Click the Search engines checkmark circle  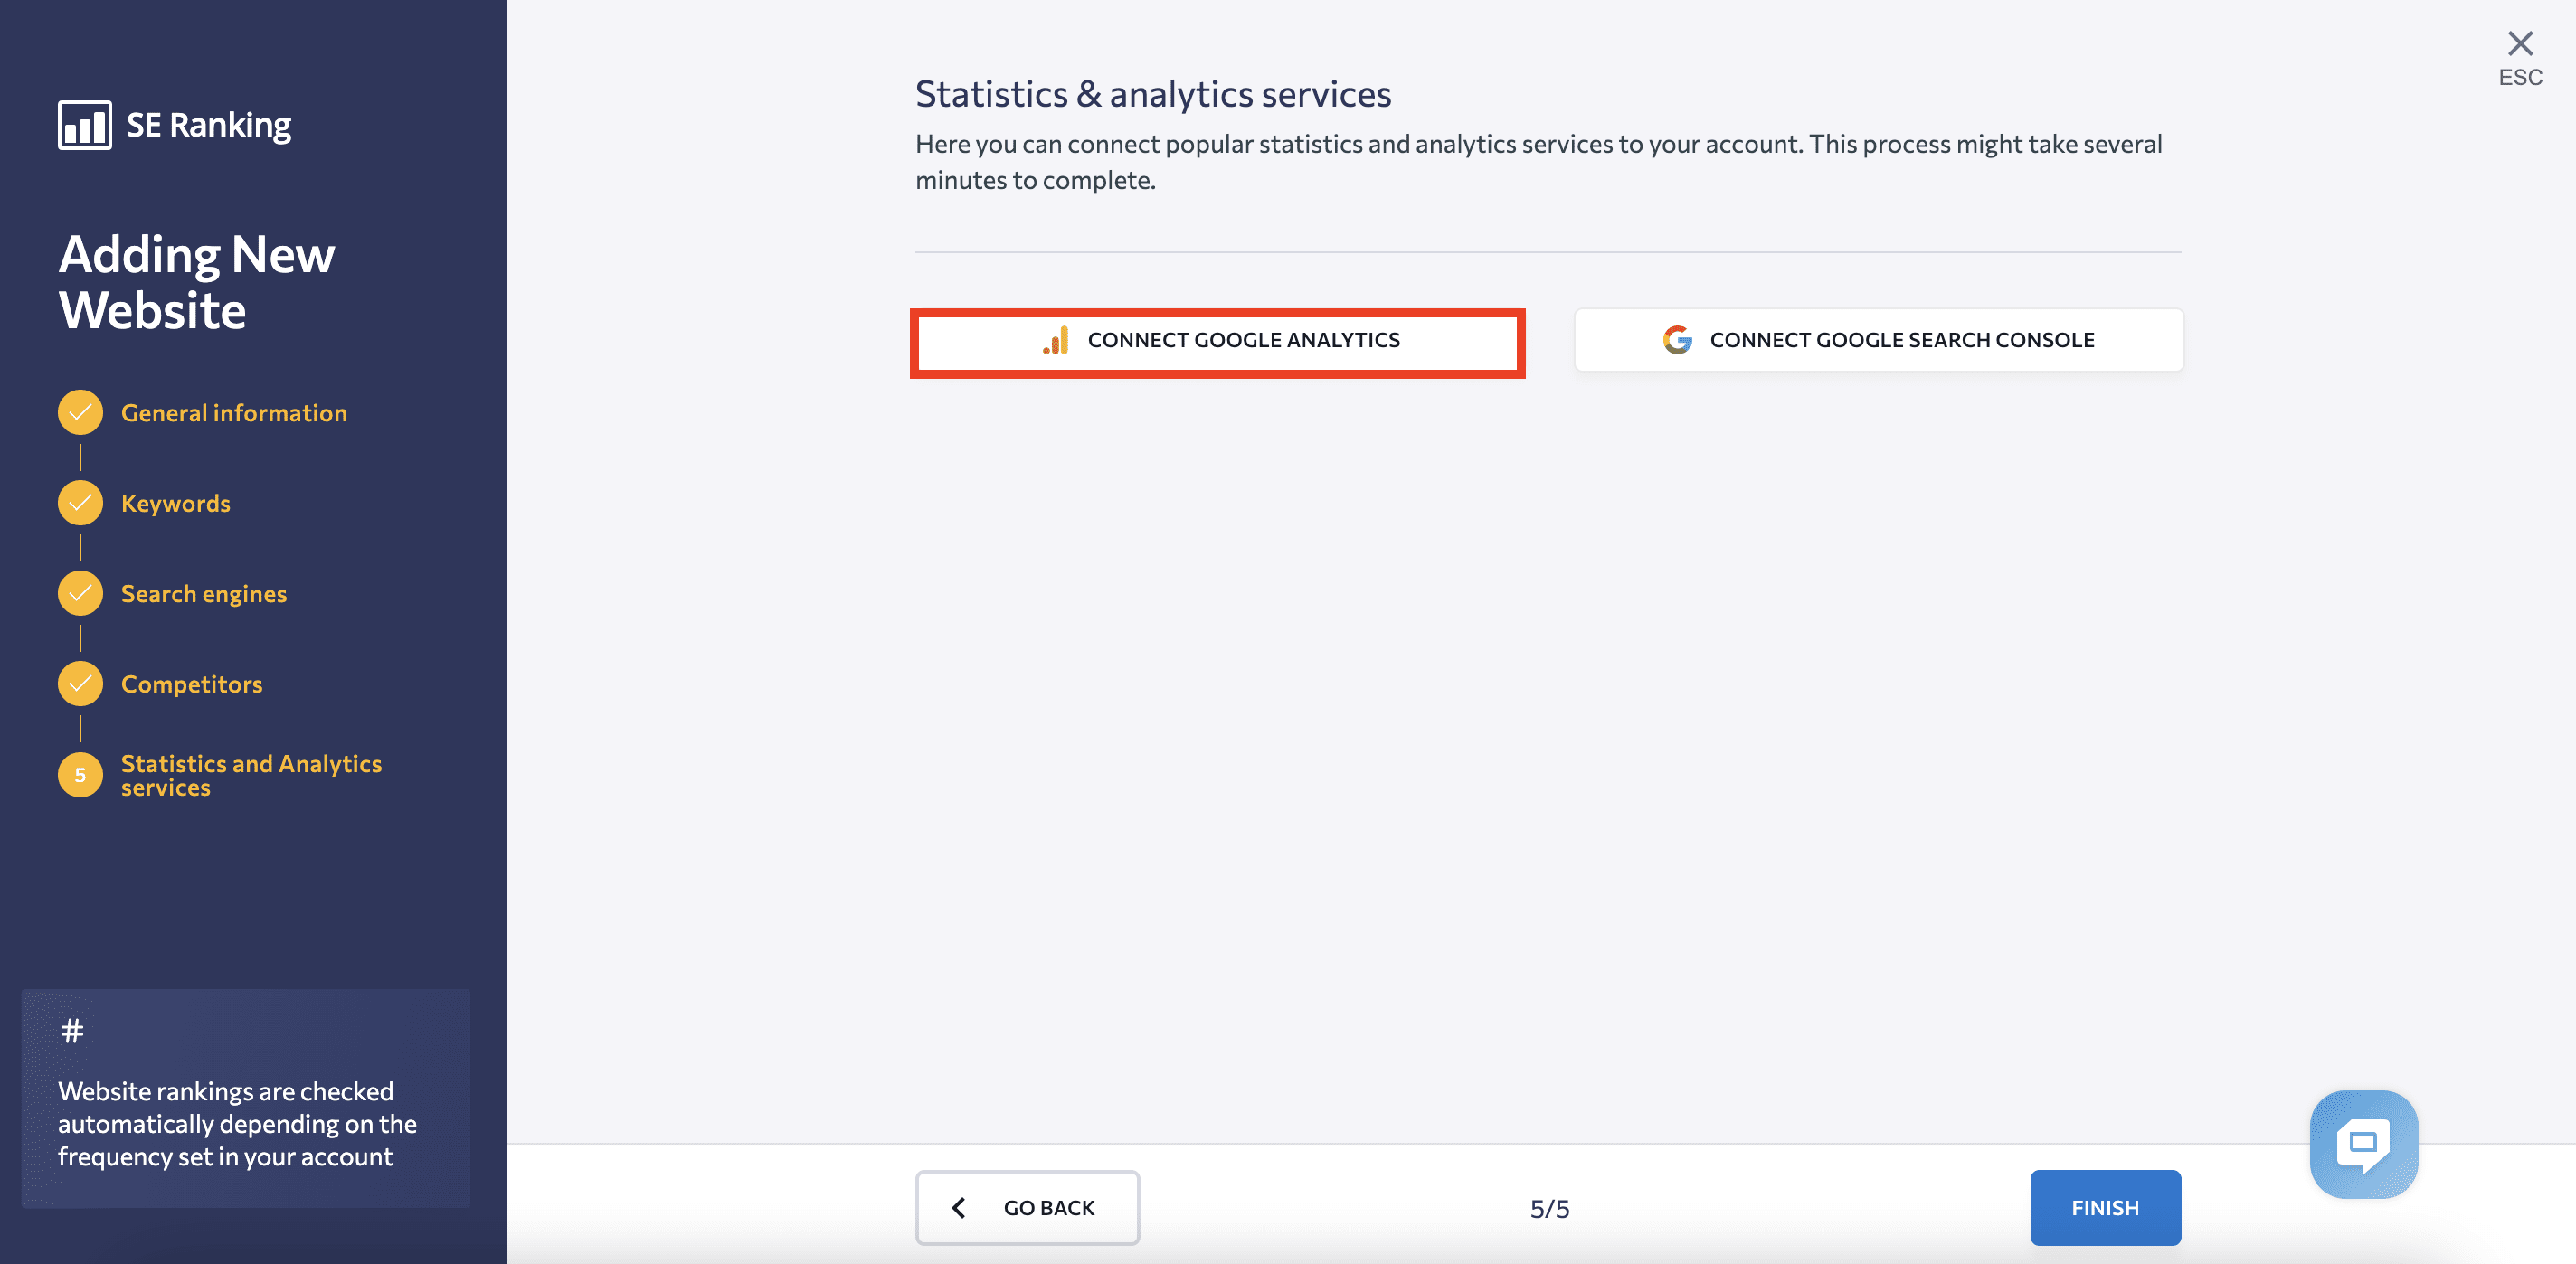tap(80, 594)
